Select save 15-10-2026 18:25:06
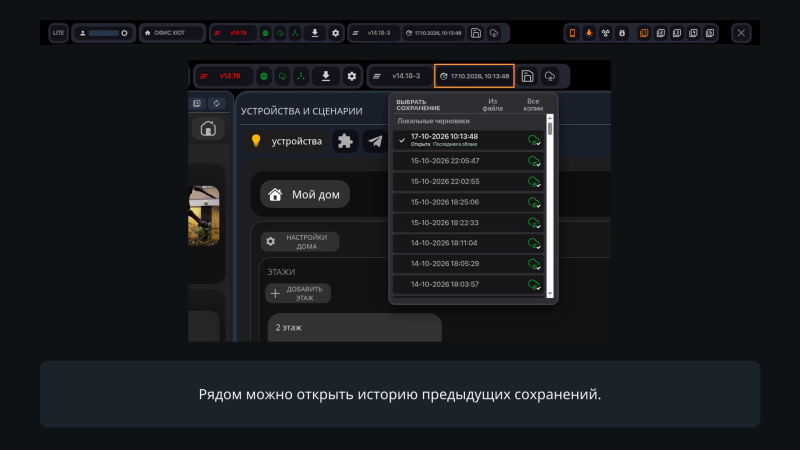800x450 pixels. 468,202
